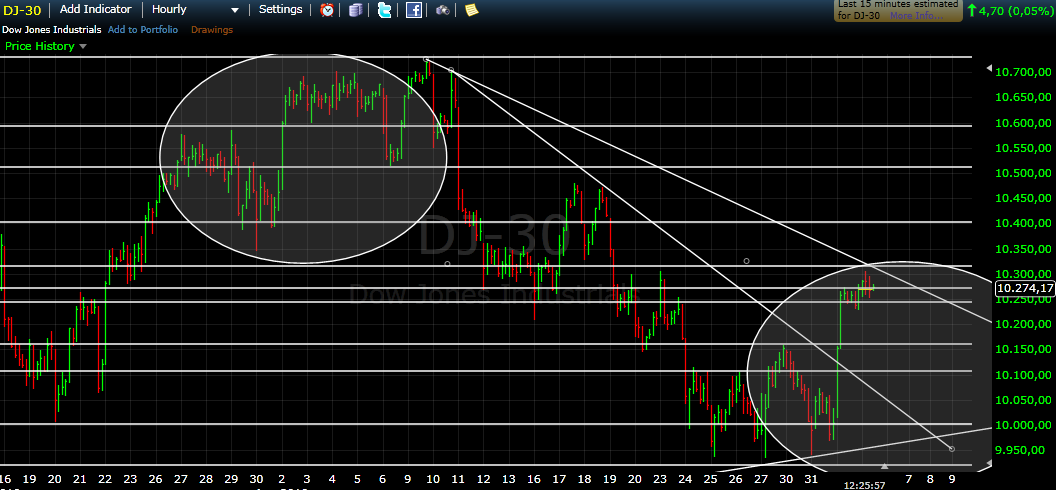
Task: Click date label 24 on the time axis
Action: click(685, 479)
